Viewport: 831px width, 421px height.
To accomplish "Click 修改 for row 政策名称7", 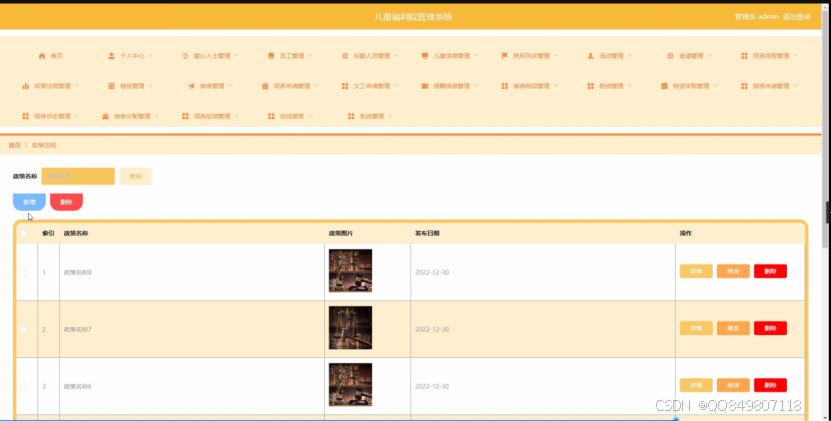I will (733, 328).
